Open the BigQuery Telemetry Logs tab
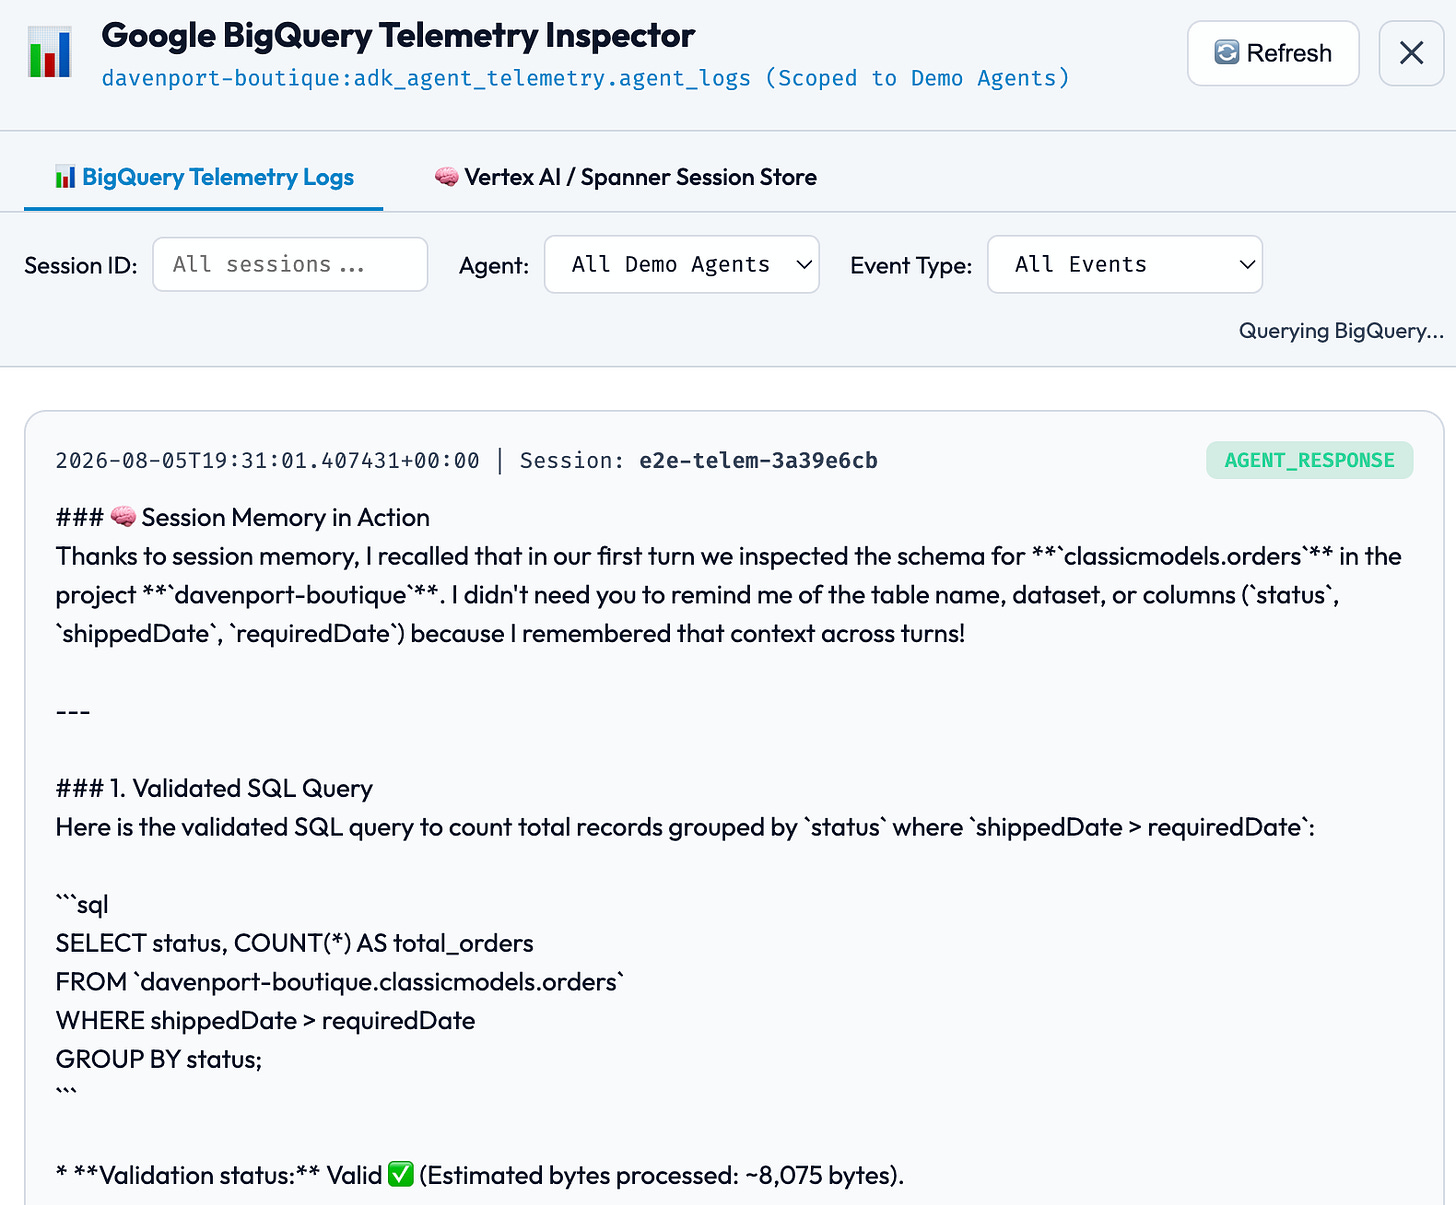The image size is (1456, 1205). (x=204, y=177)
